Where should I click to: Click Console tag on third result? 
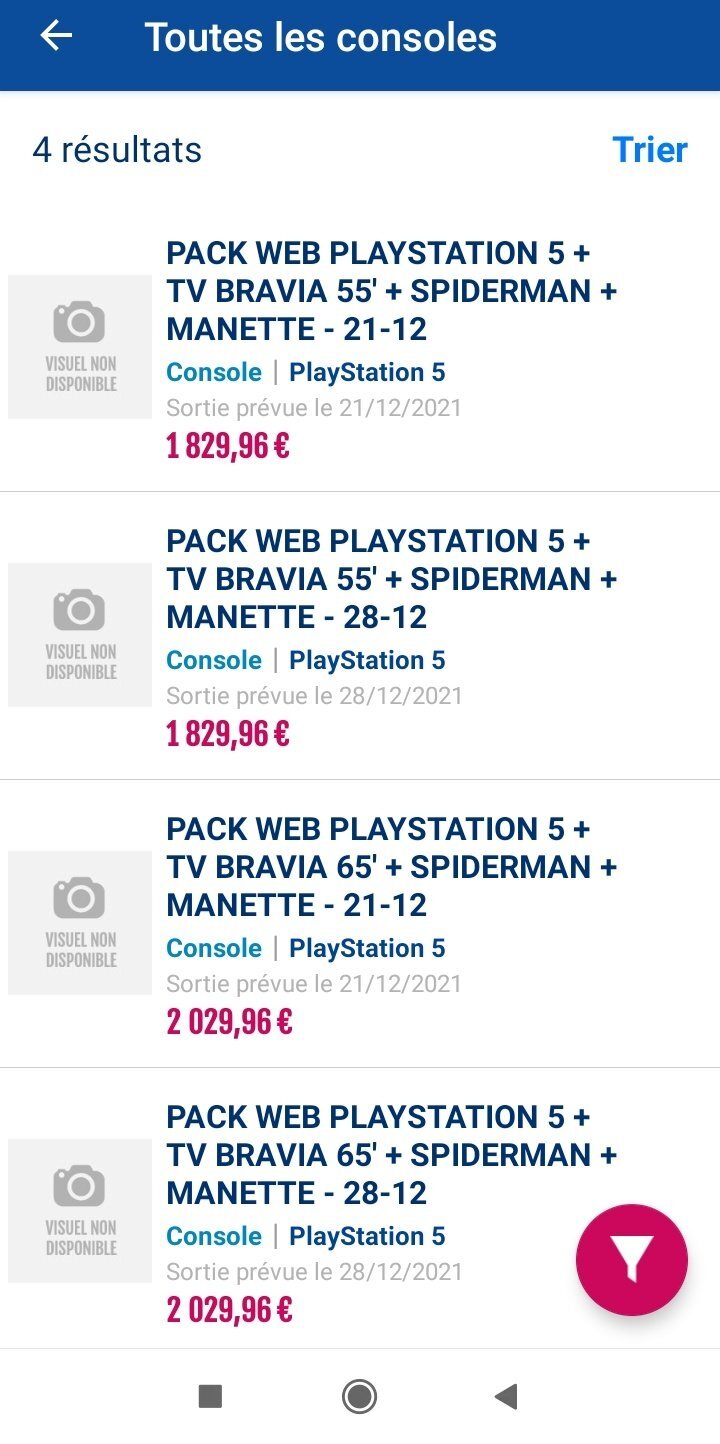(214, 949)
